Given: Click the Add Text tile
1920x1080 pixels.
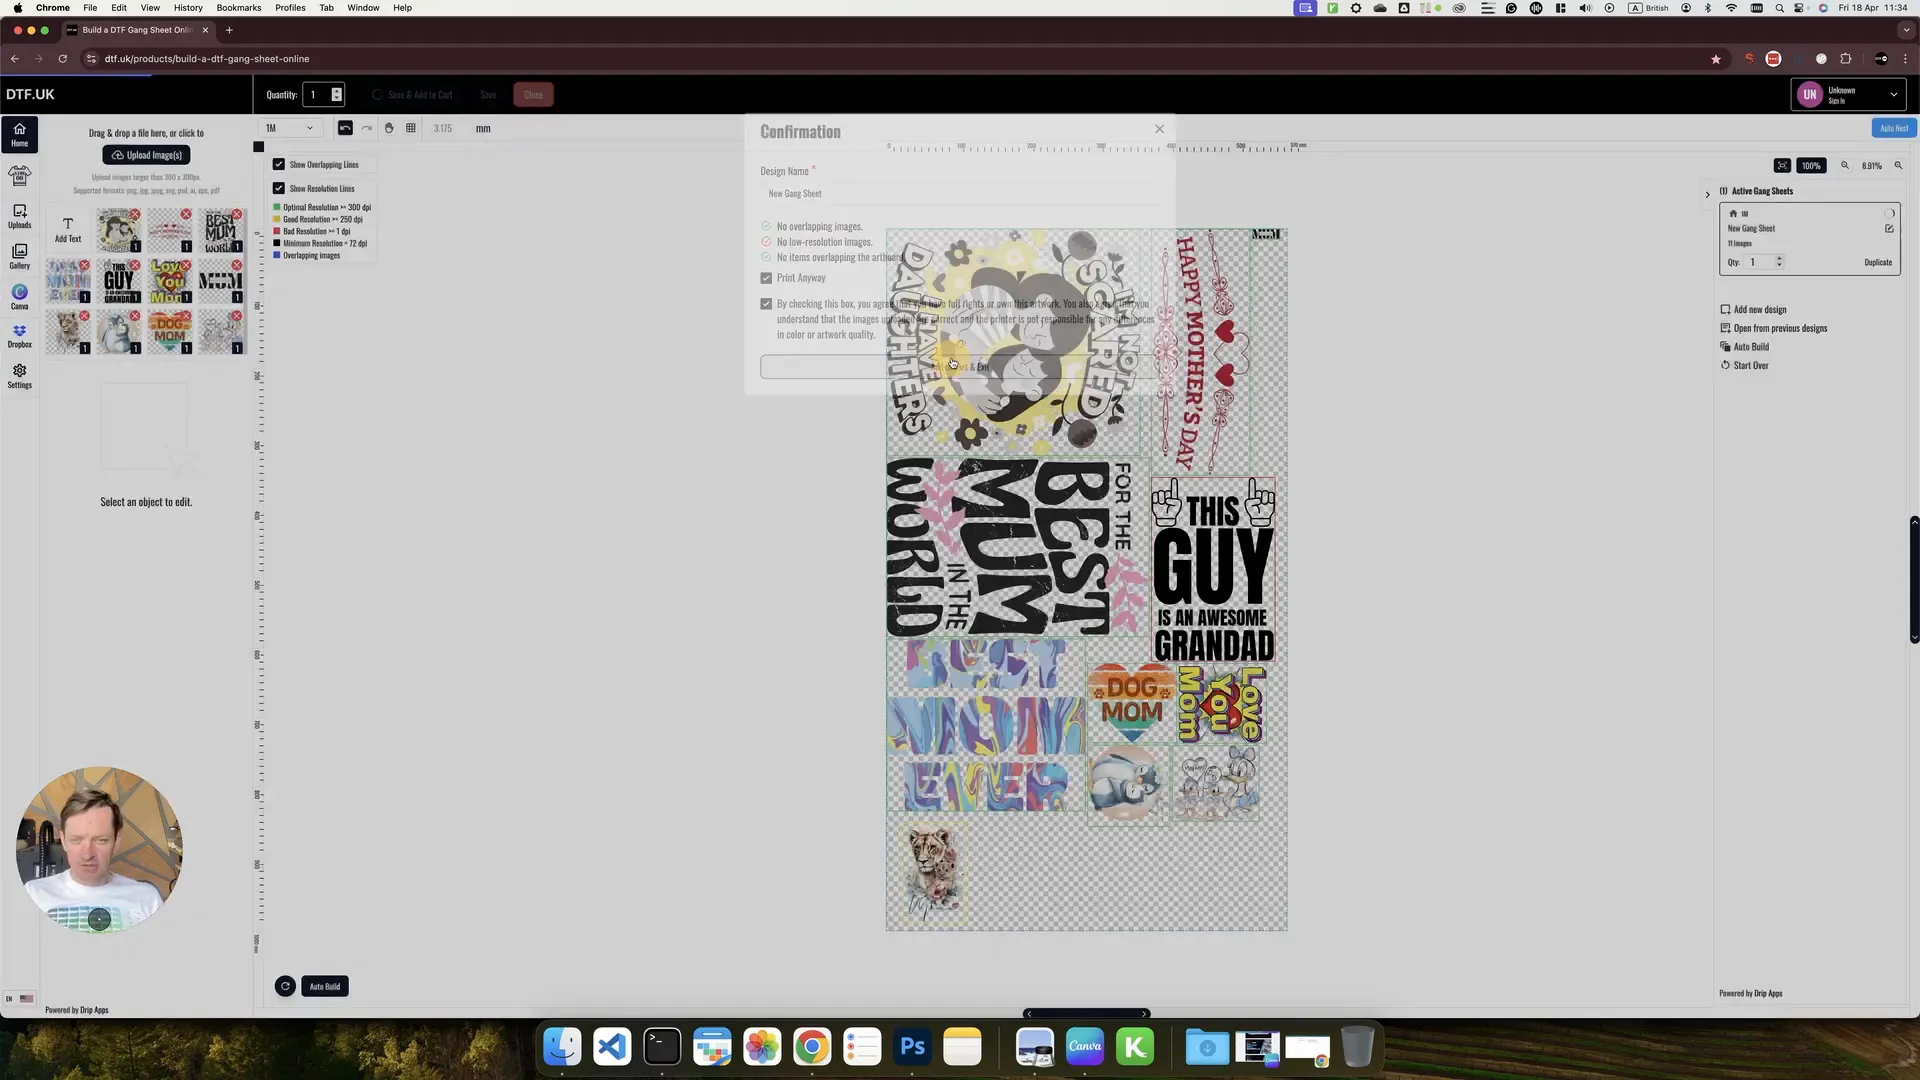Looking at the screenshot, I should point(68,230).
